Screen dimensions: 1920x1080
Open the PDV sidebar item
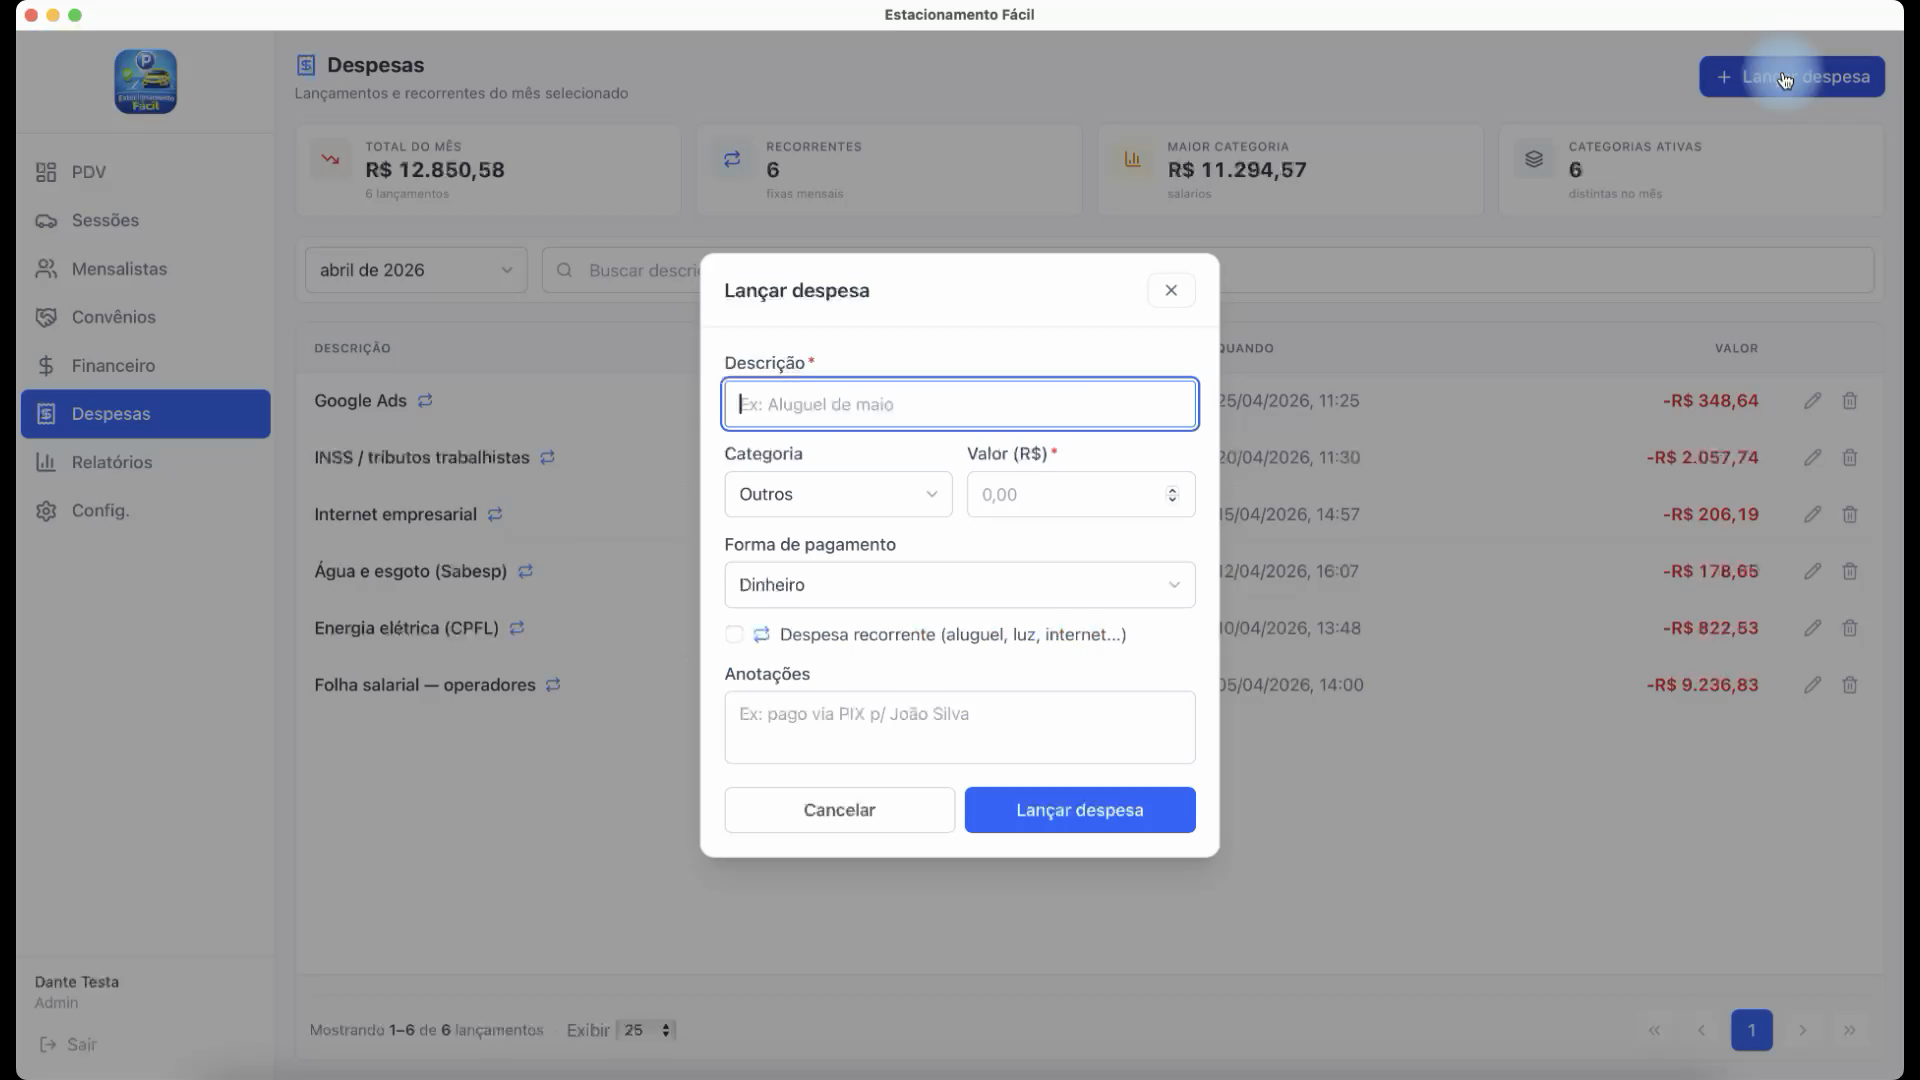coord(145,172)
